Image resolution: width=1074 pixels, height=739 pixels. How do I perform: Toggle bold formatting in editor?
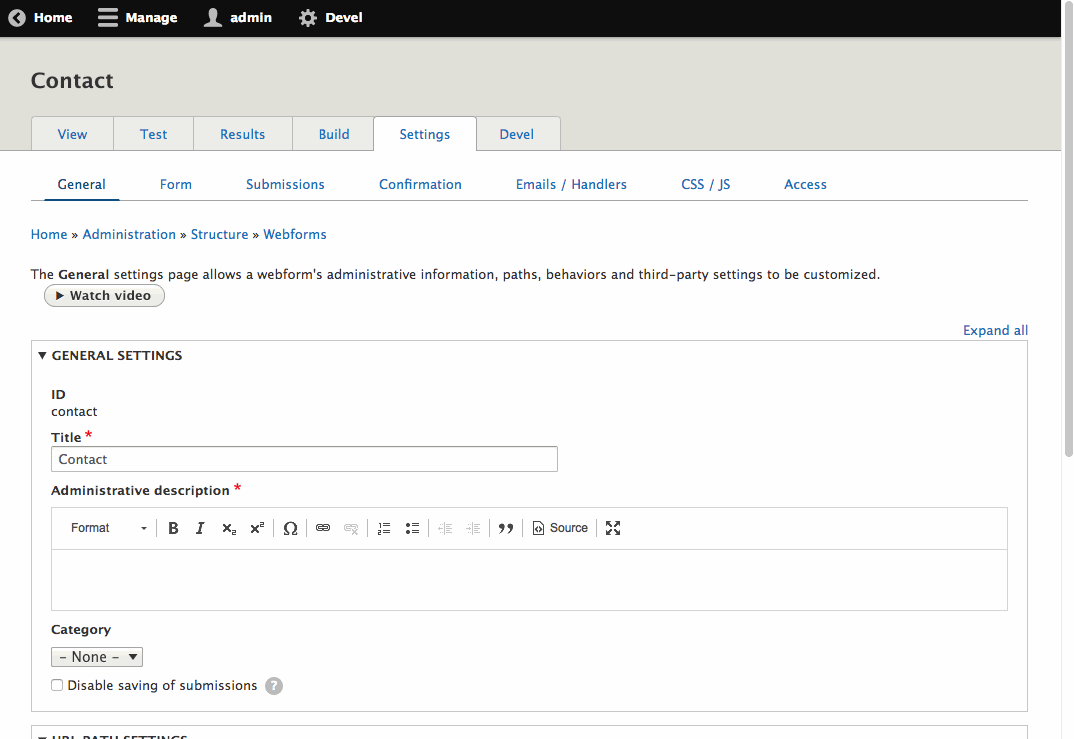(x=173, y=528)
